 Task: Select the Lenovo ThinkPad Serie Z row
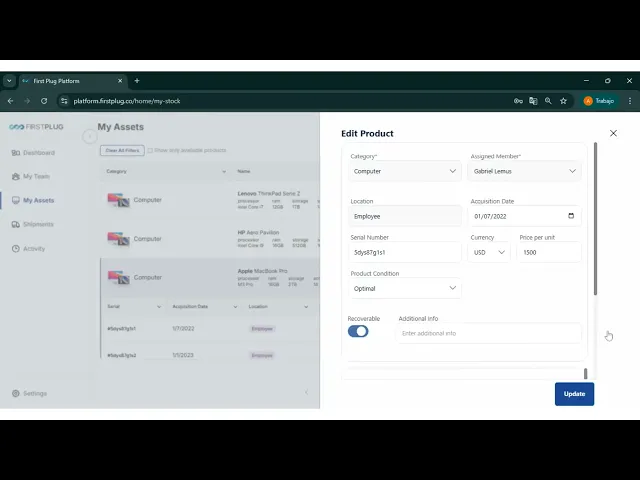pyautogui.click(x=210, y=200)
